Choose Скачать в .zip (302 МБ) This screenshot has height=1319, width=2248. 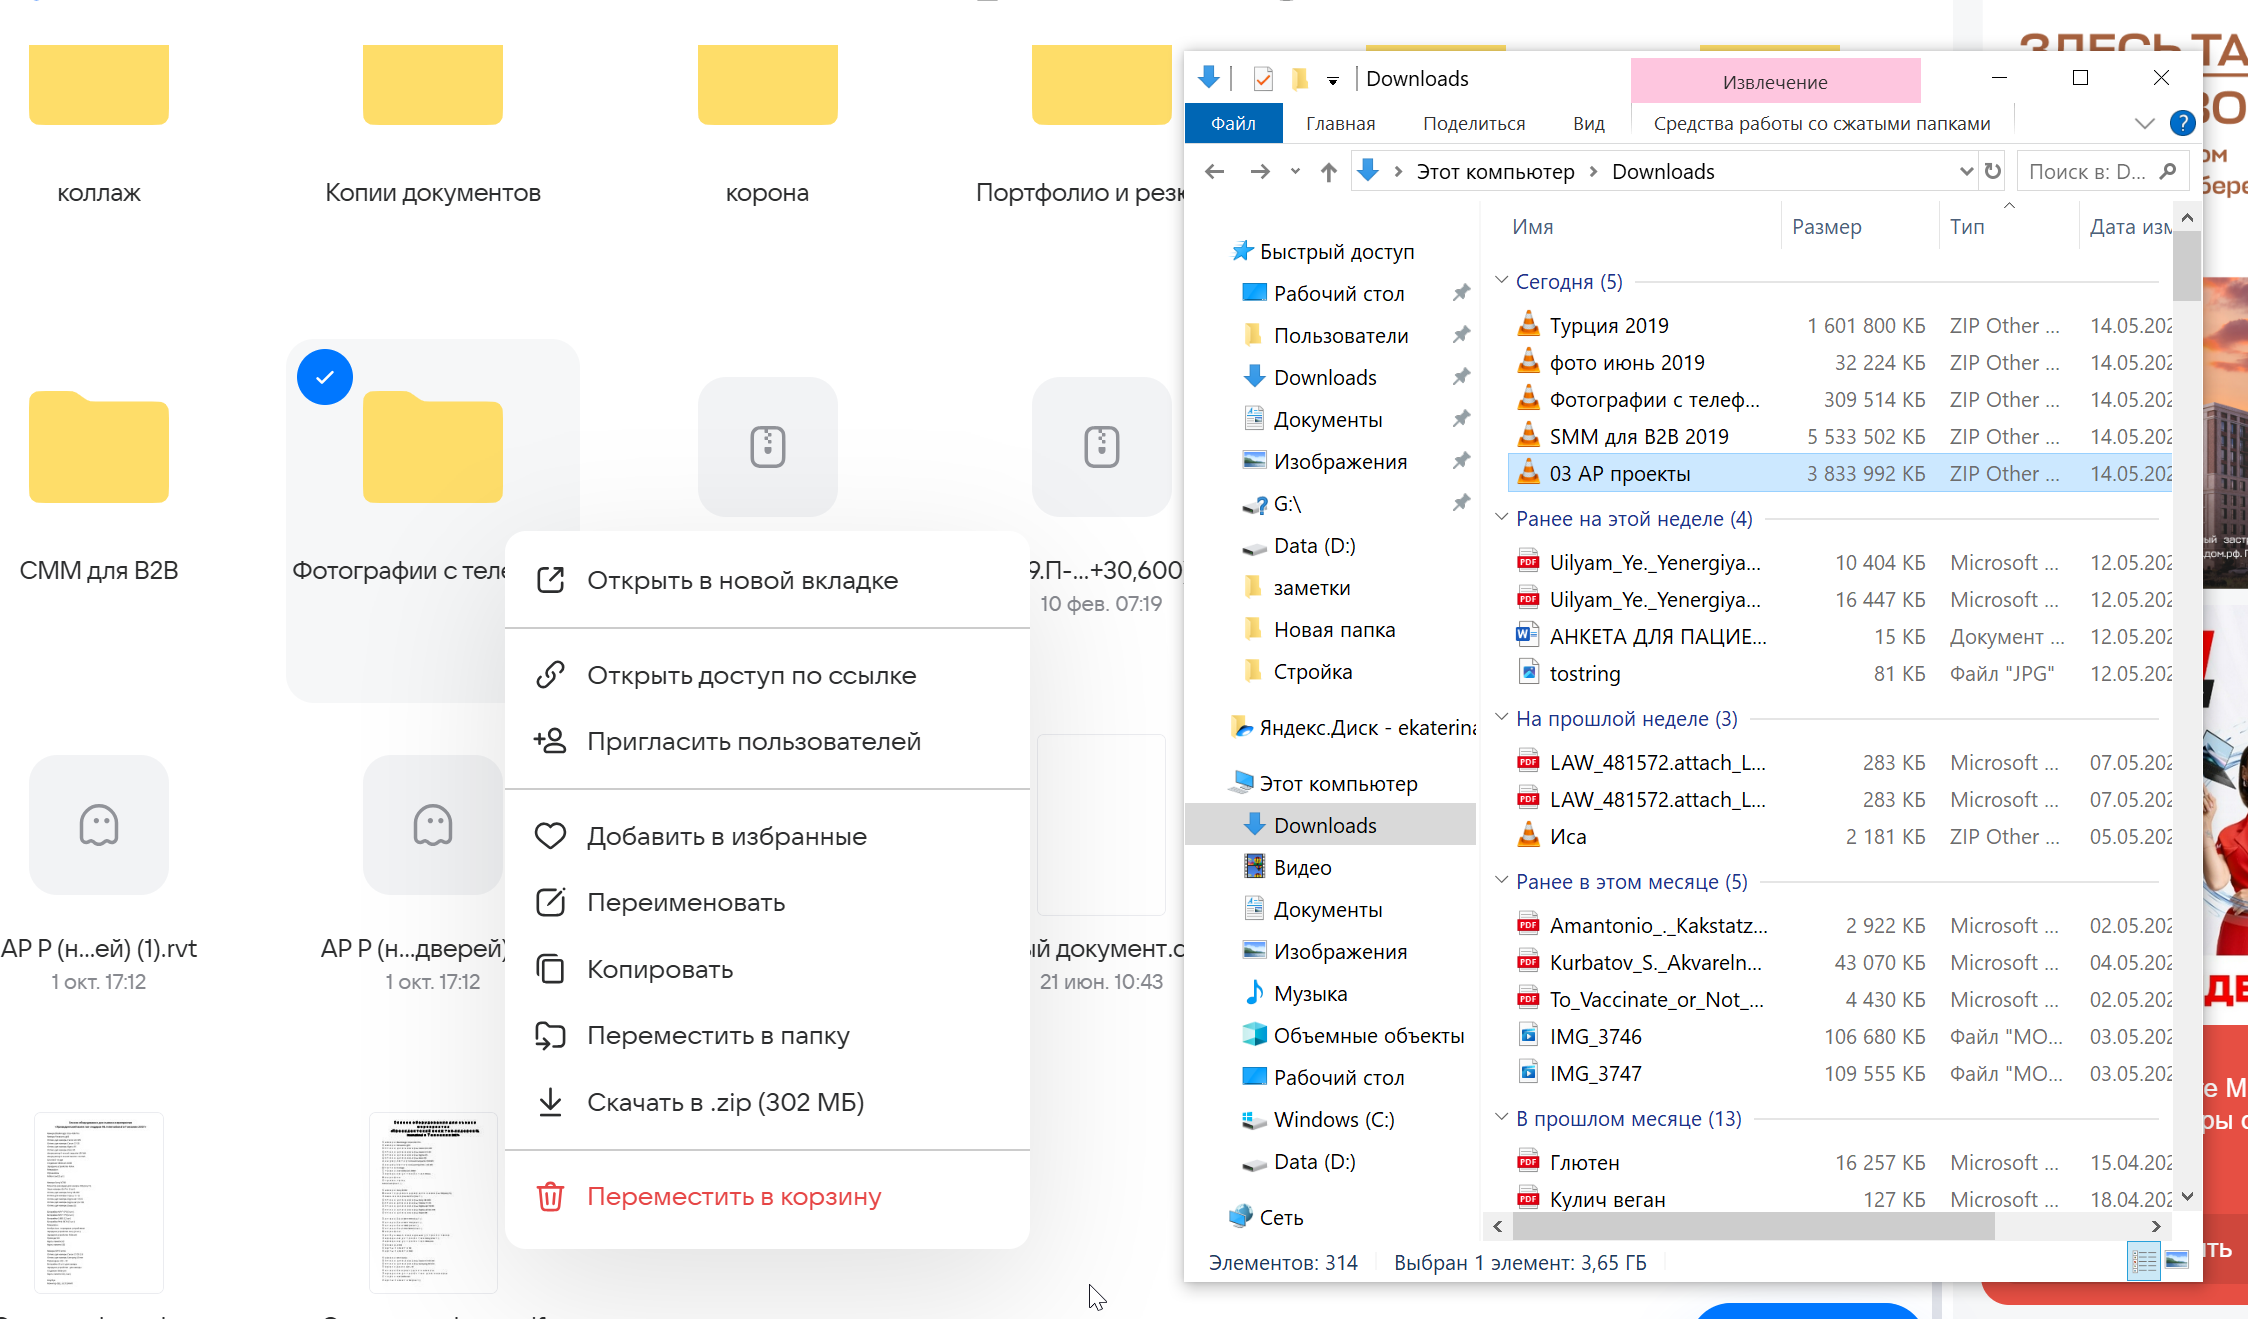pos(725,1102)
